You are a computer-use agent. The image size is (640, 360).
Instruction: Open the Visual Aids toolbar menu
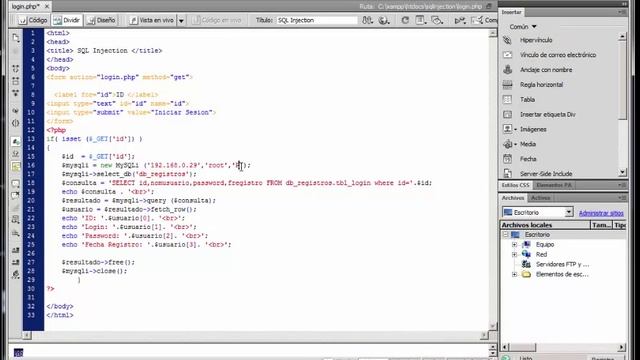click(x=437, y=20)
